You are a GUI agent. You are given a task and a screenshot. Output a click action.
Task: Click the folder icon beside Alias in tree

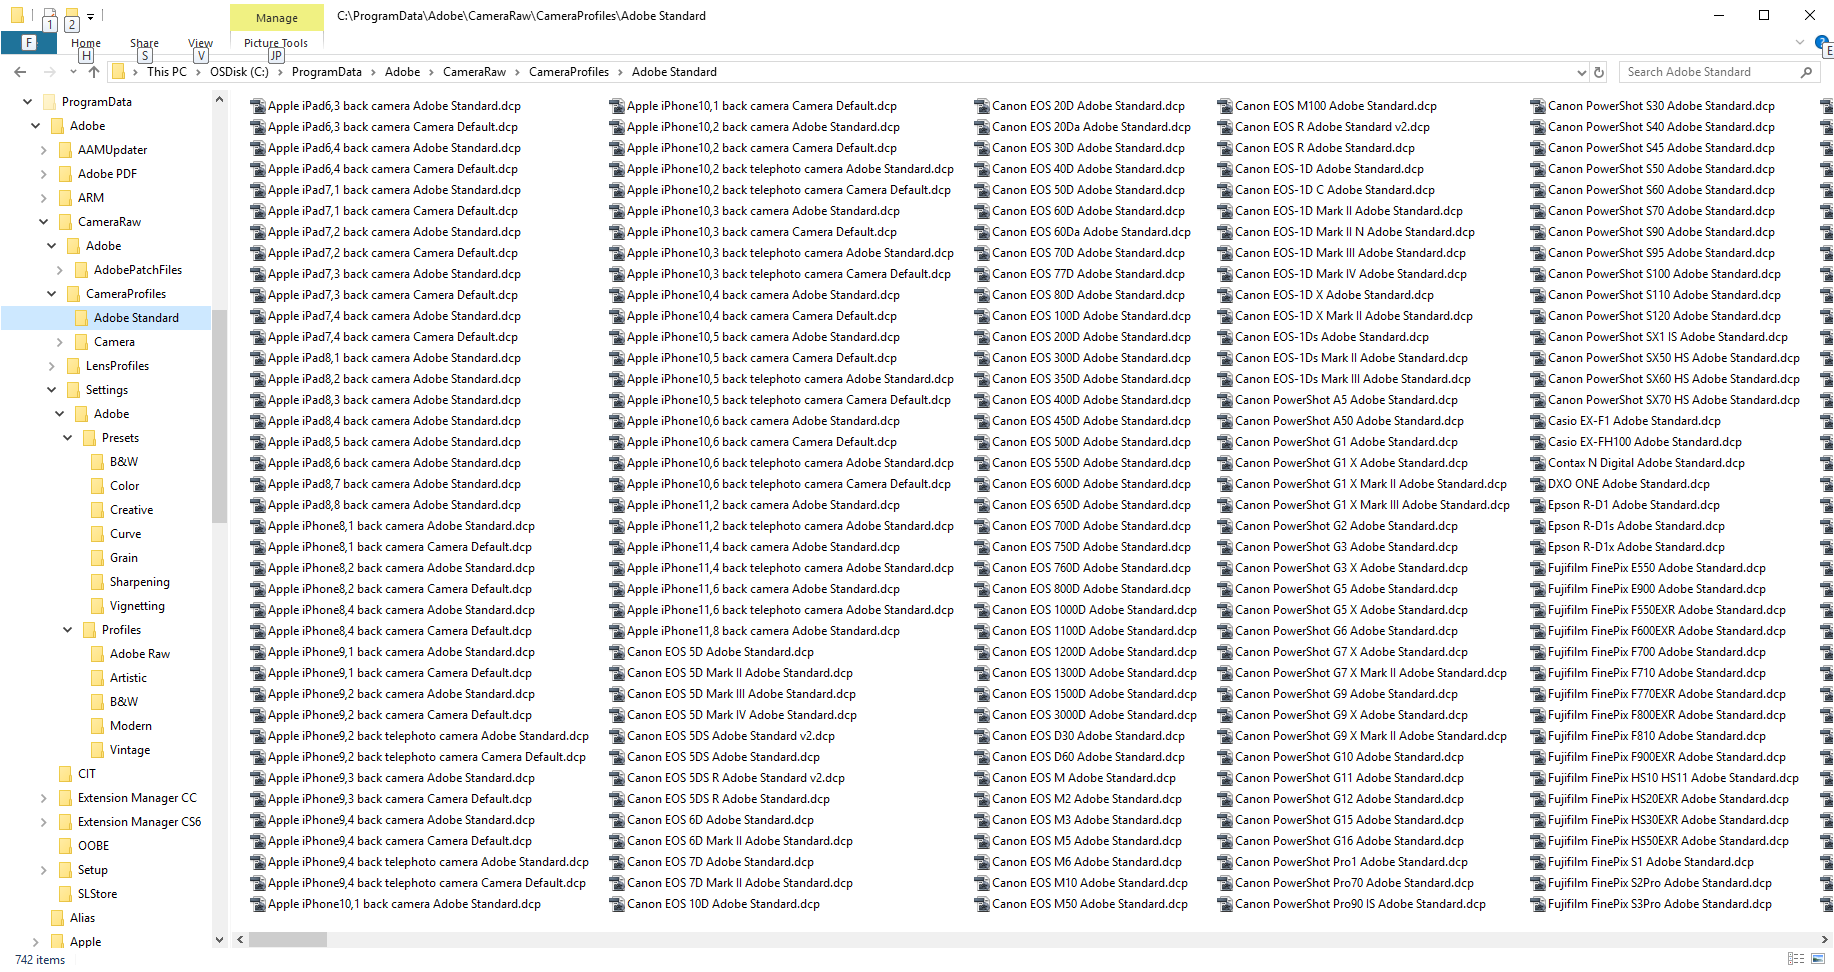coord(58,918)
